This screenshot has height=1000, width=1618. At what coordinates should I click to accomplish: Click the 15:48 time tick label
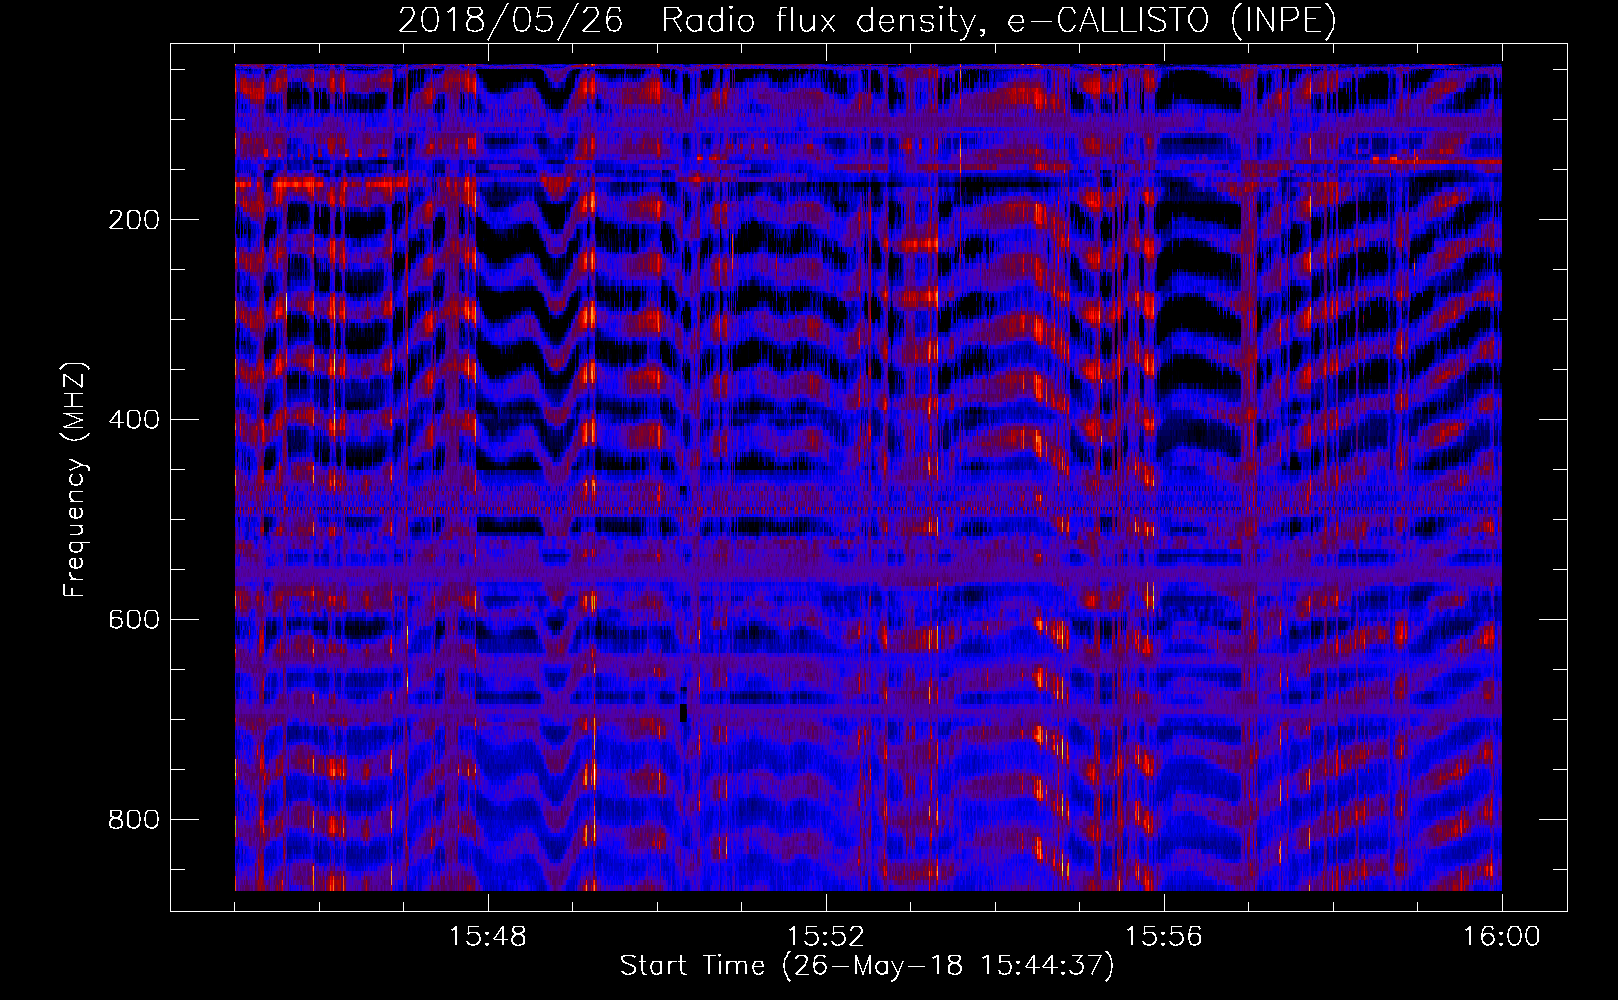(488, 937)
